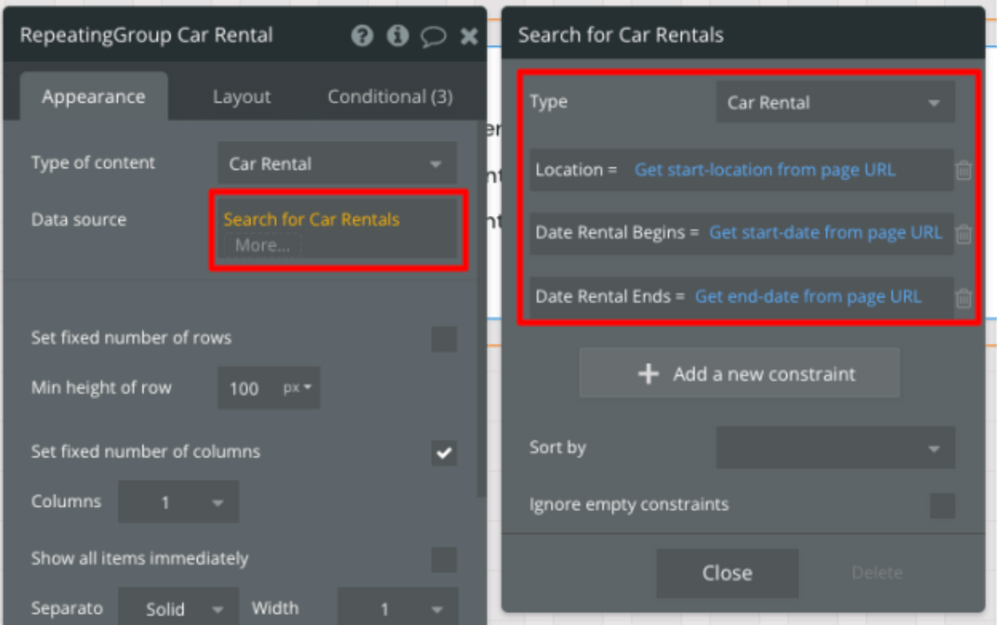Check Ignore empty constraints box

(942, 506)
